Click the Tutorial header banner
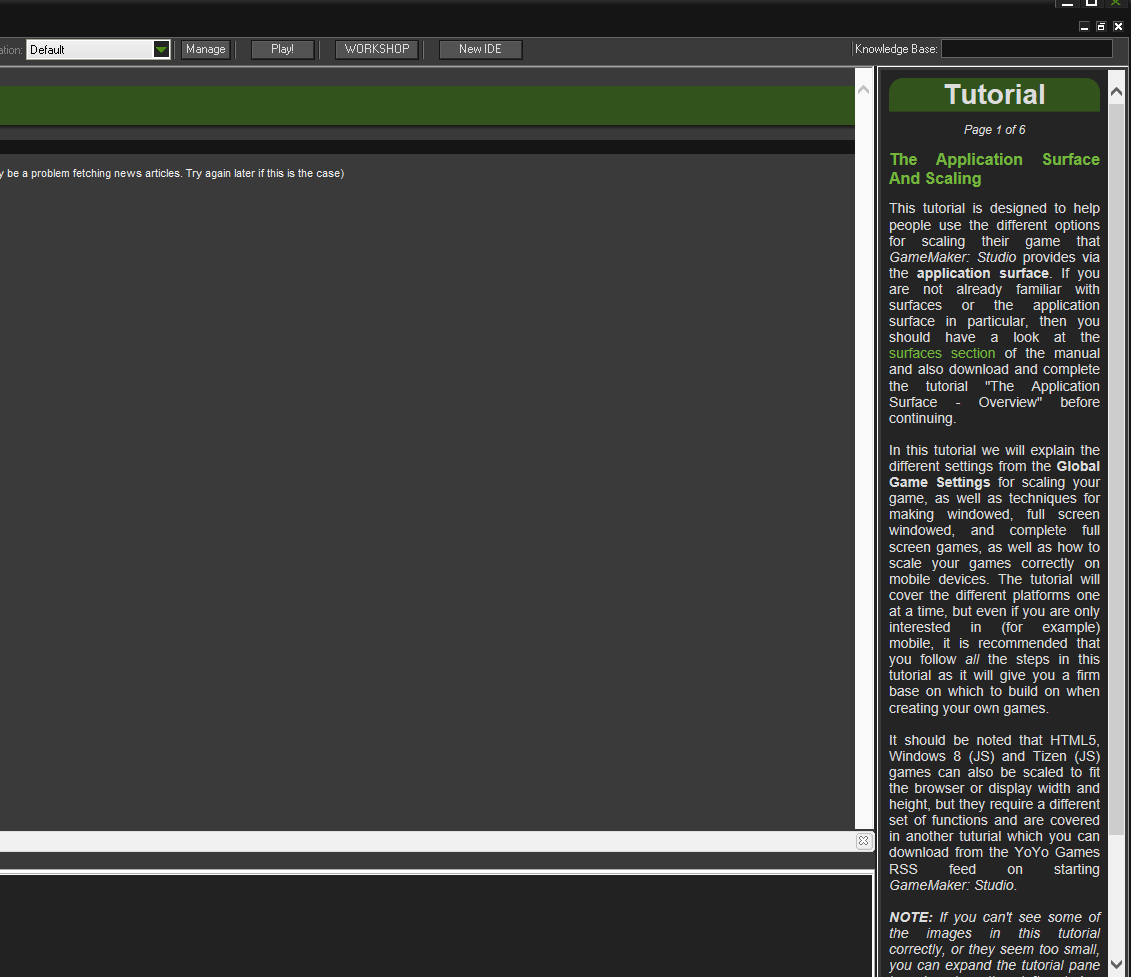Viewport: 1131px width, 977px height. point(994,95)
